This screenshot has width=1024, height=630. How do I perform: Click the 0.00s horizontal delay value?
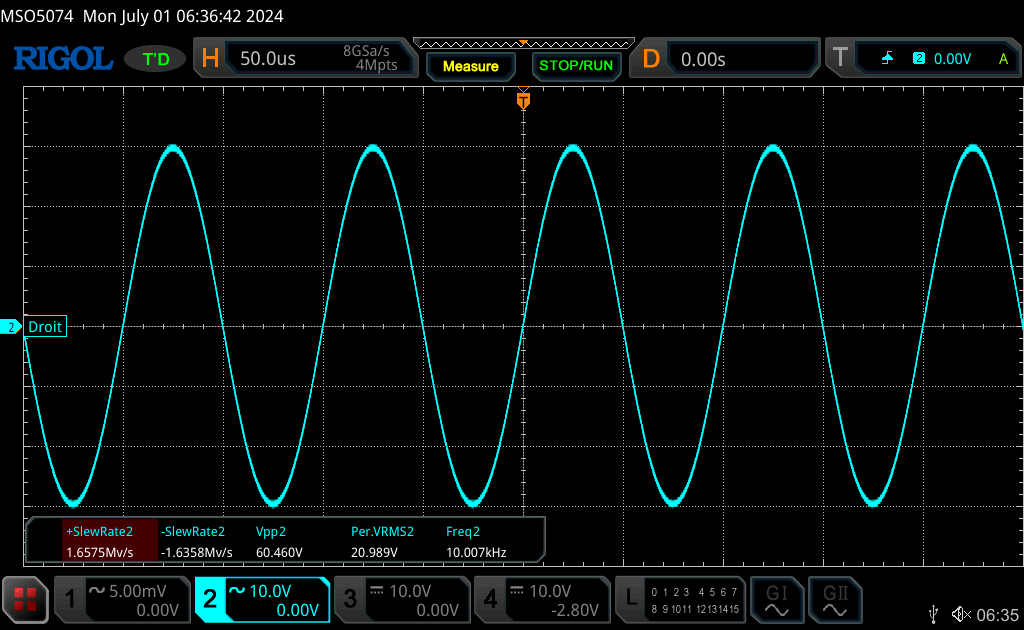click(x=703, y=59)
